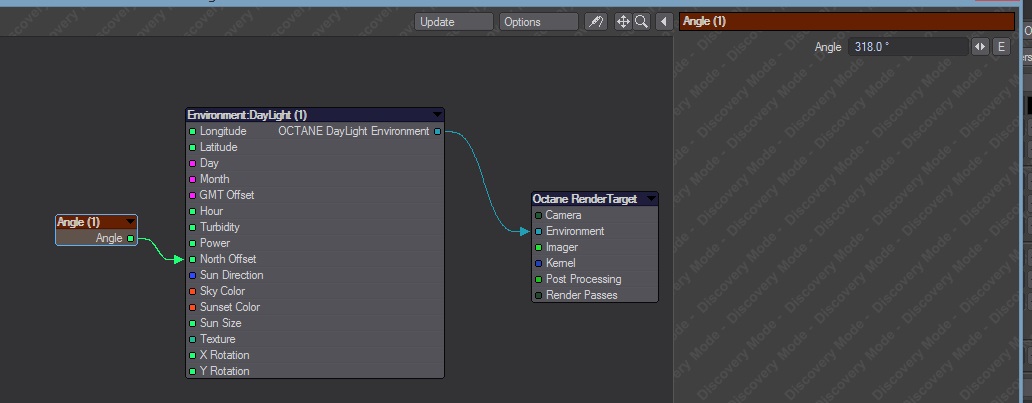Select the Environment:DayLight (1) node title

click(x=247, y=115)
